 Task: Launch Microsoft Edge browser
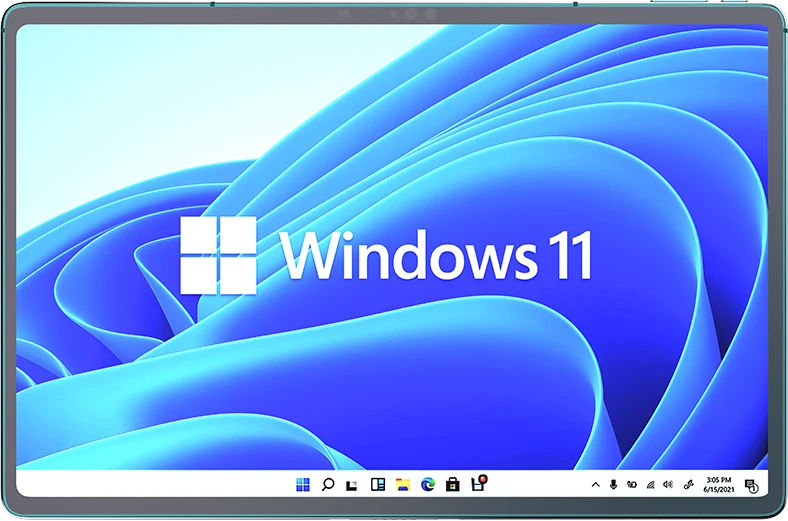point(428,484)
